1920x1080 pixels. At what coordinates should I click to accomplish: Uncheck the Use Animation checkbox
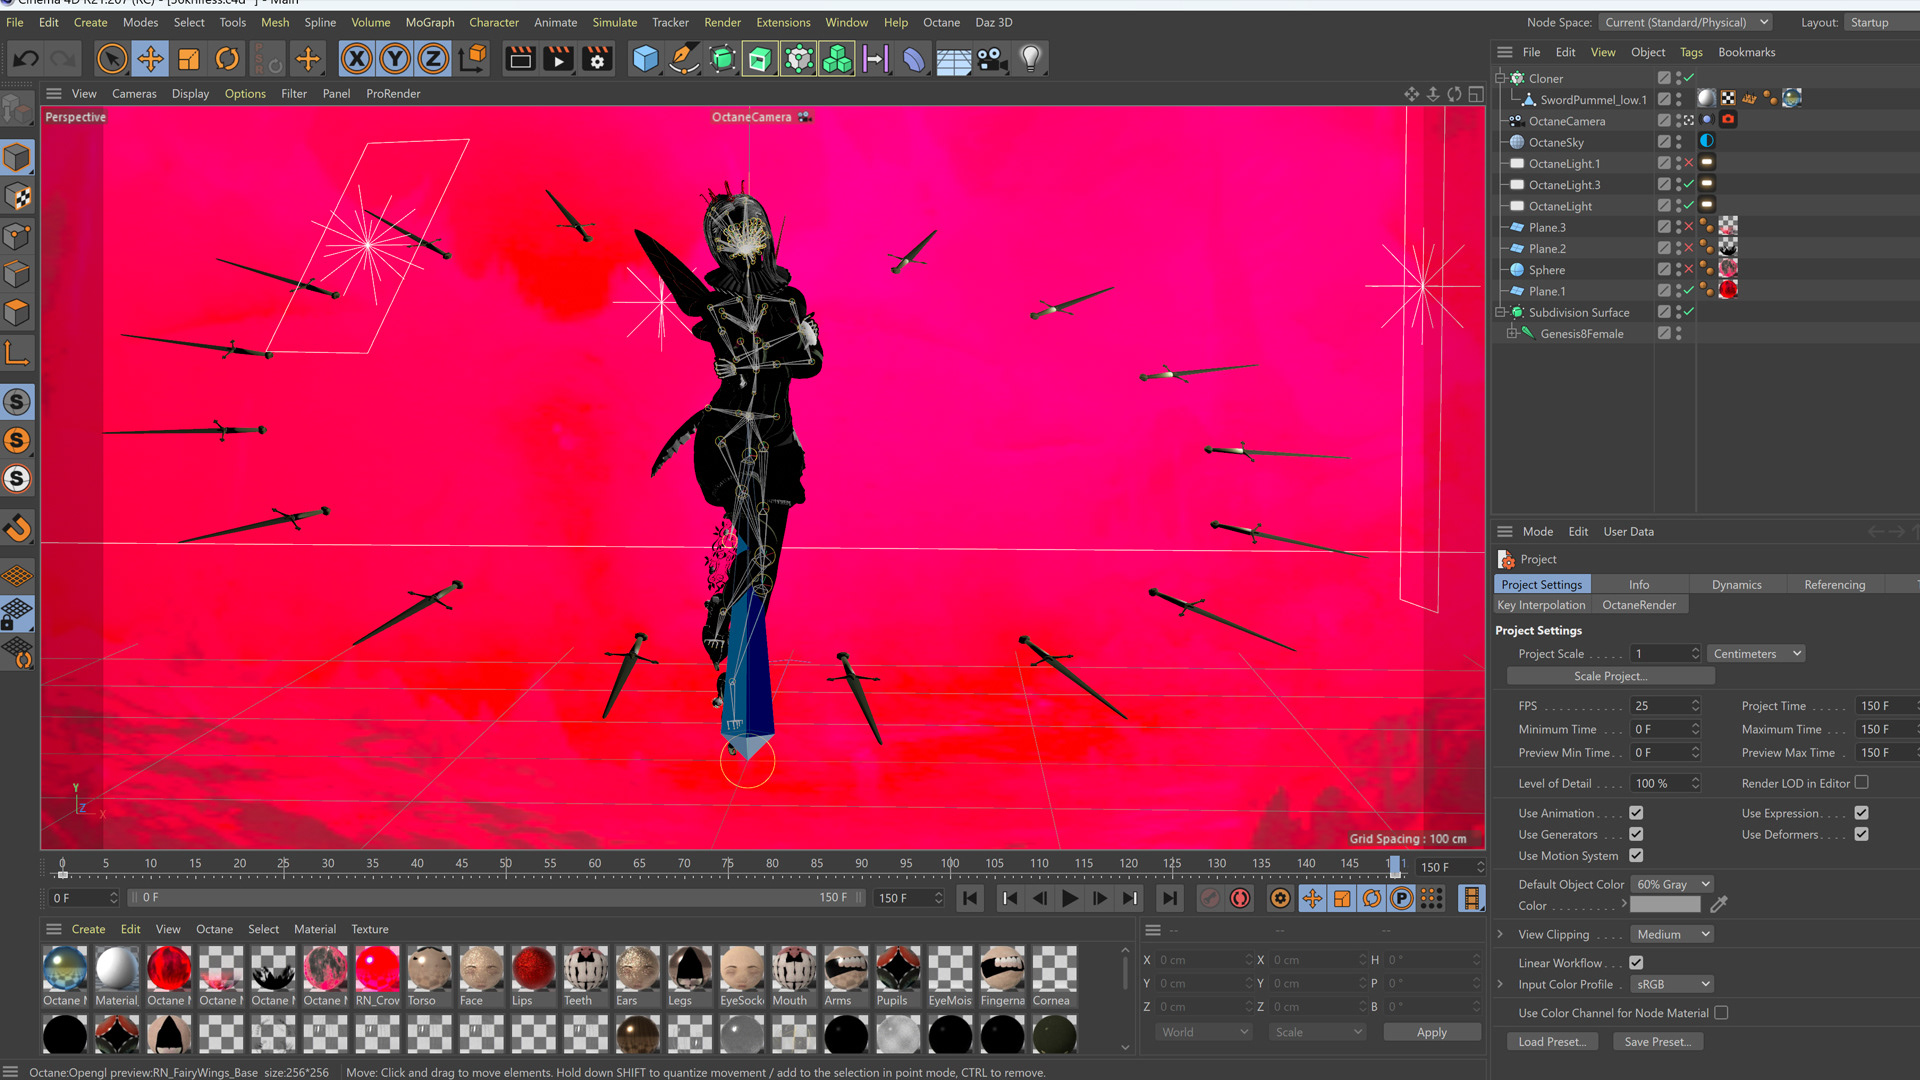(x=1636, y=813)
